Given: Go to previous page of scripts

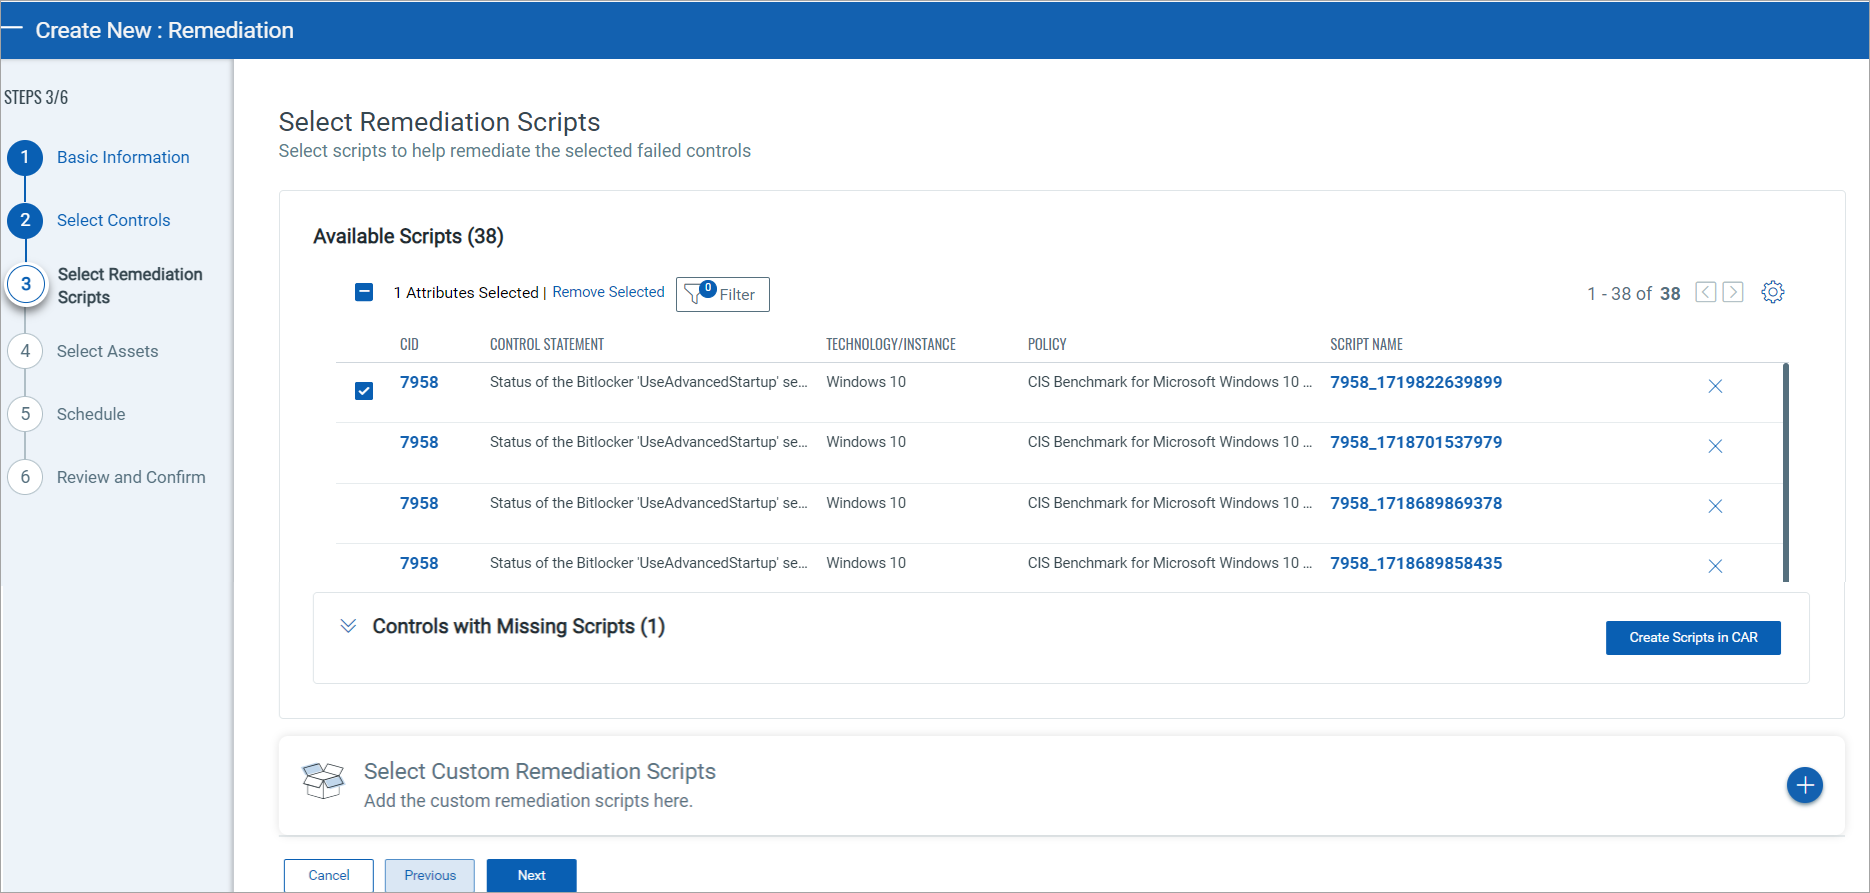Looking at the screenshot, I should click(1706, 292).
